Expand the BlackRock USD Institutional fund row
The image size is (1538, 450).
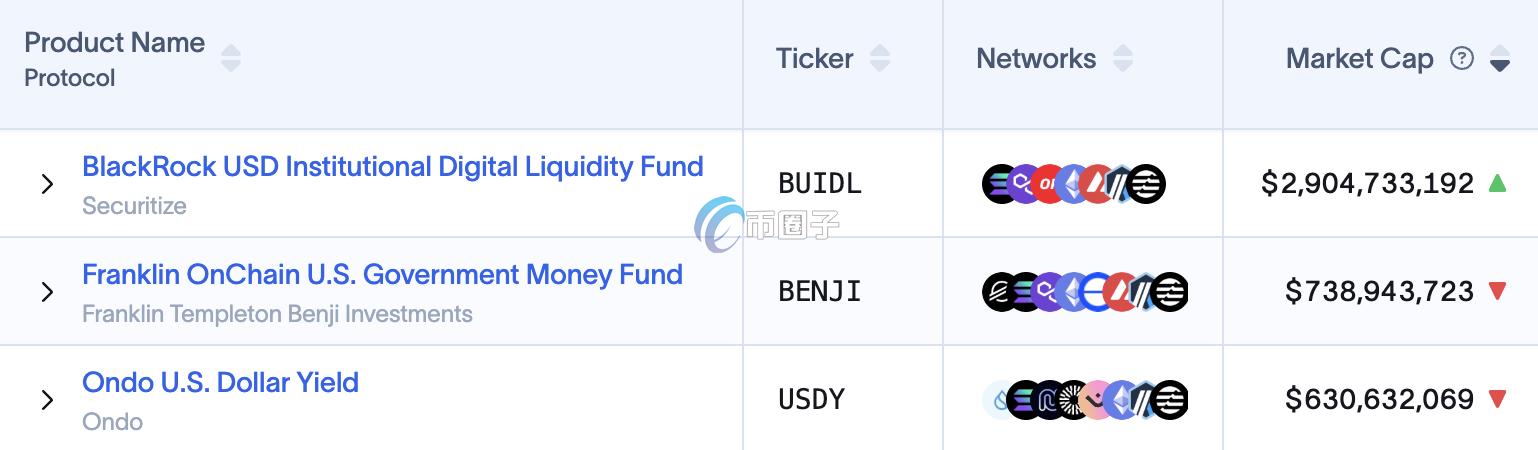[47, 184]
